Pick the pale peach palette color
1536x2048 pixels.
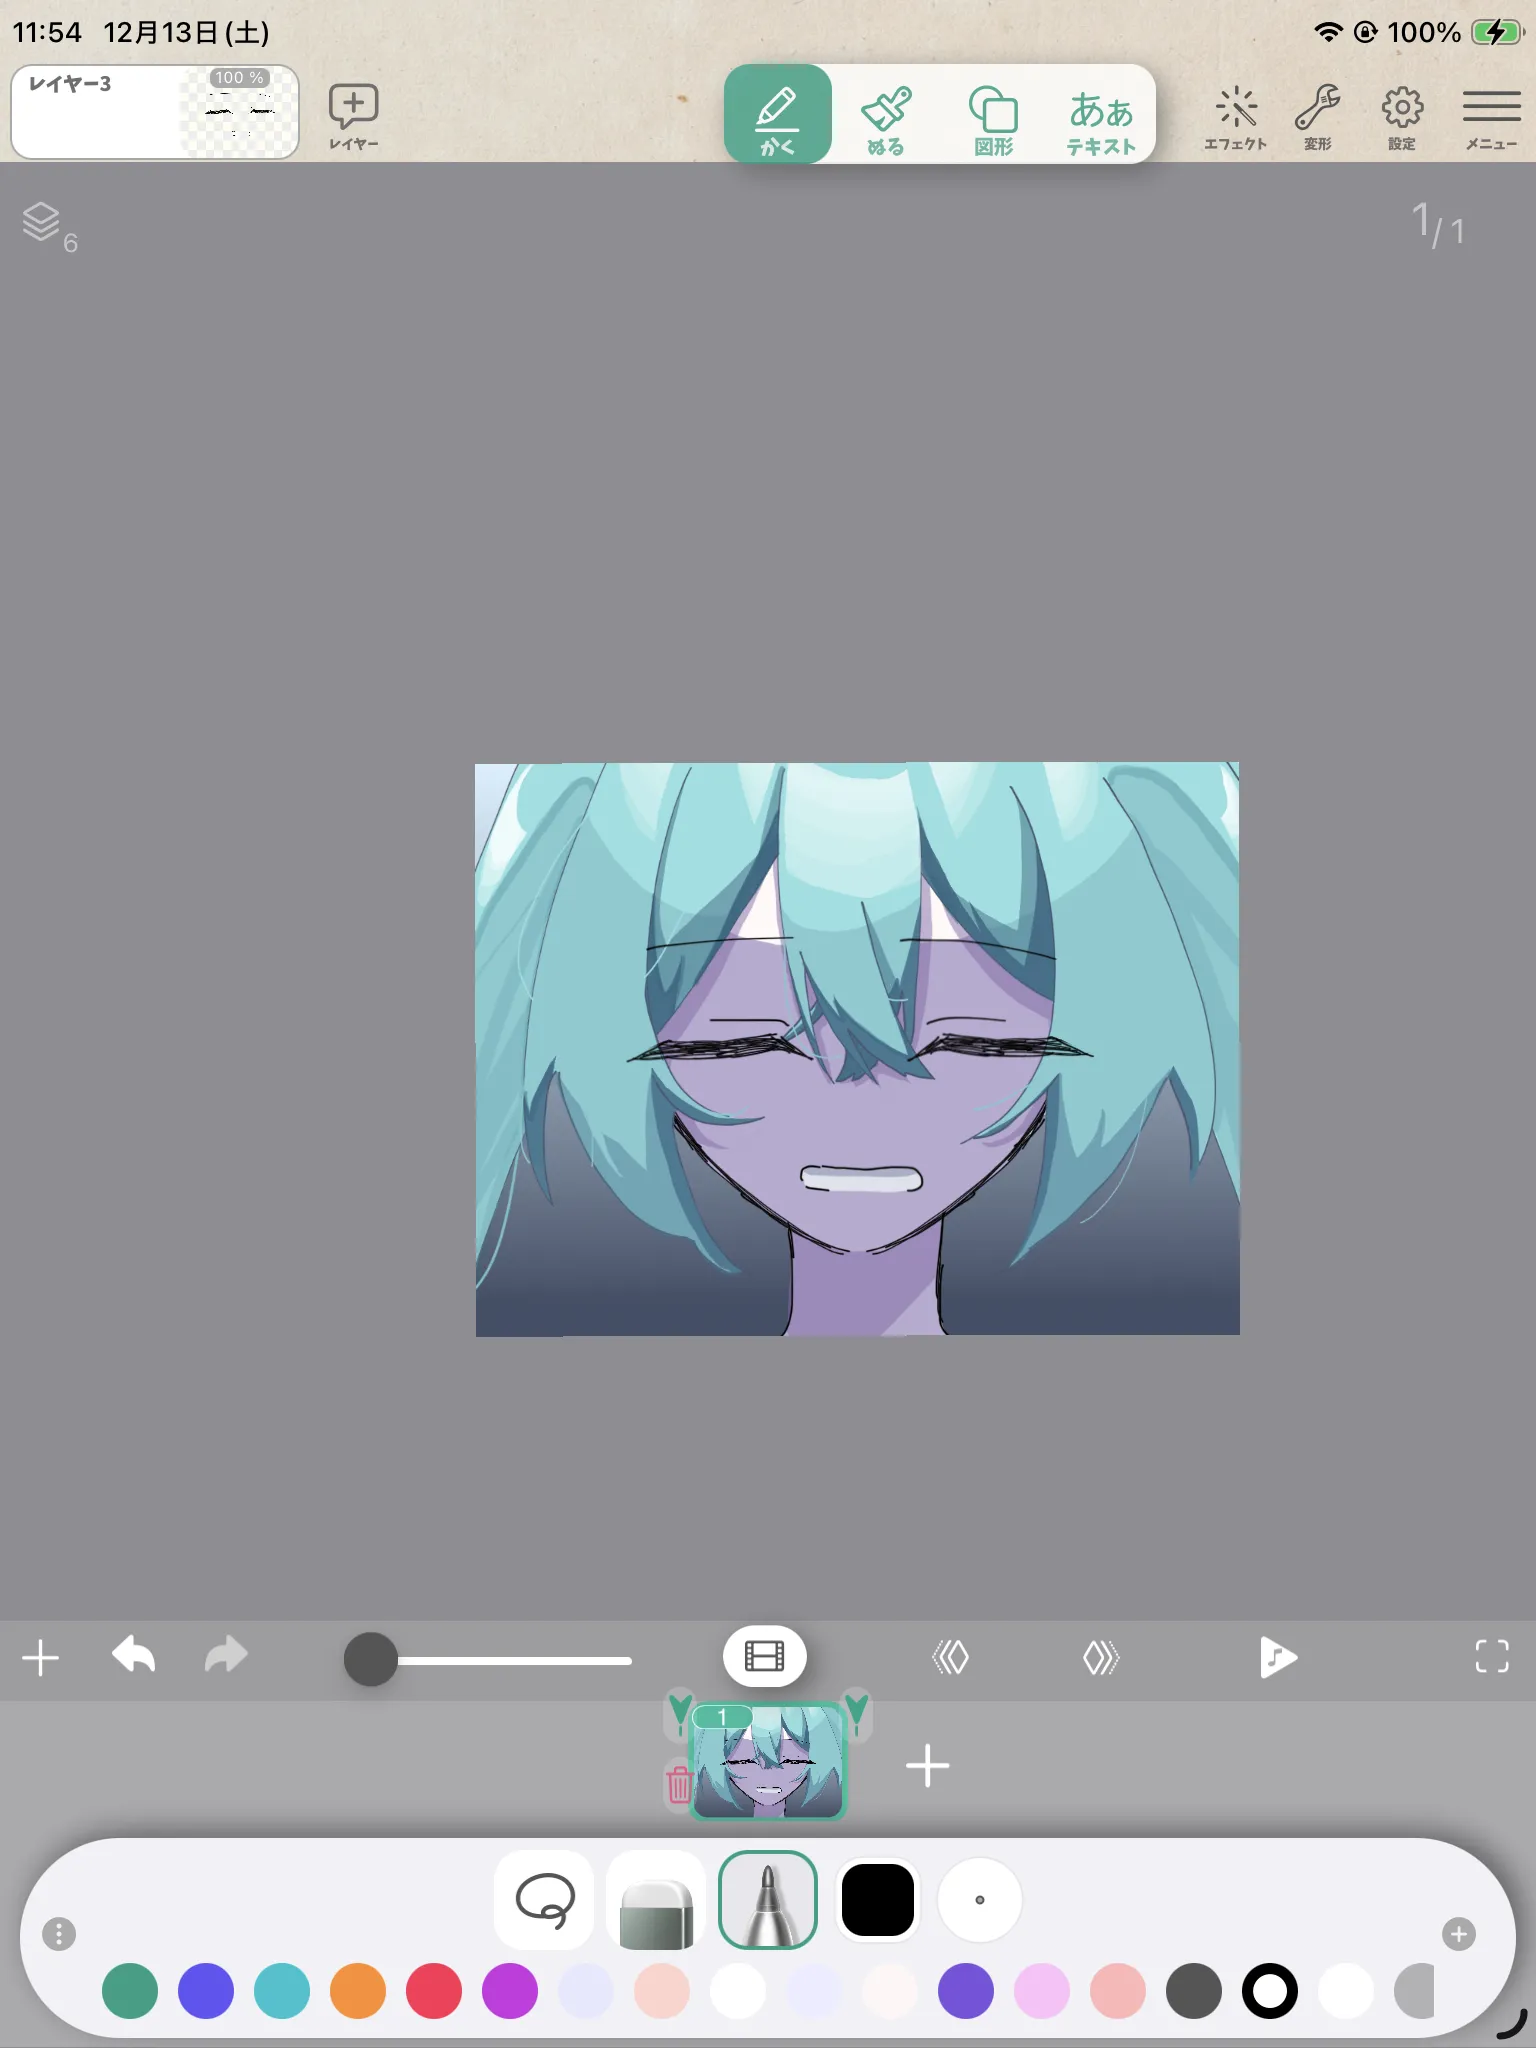[x=662, y=1991]
